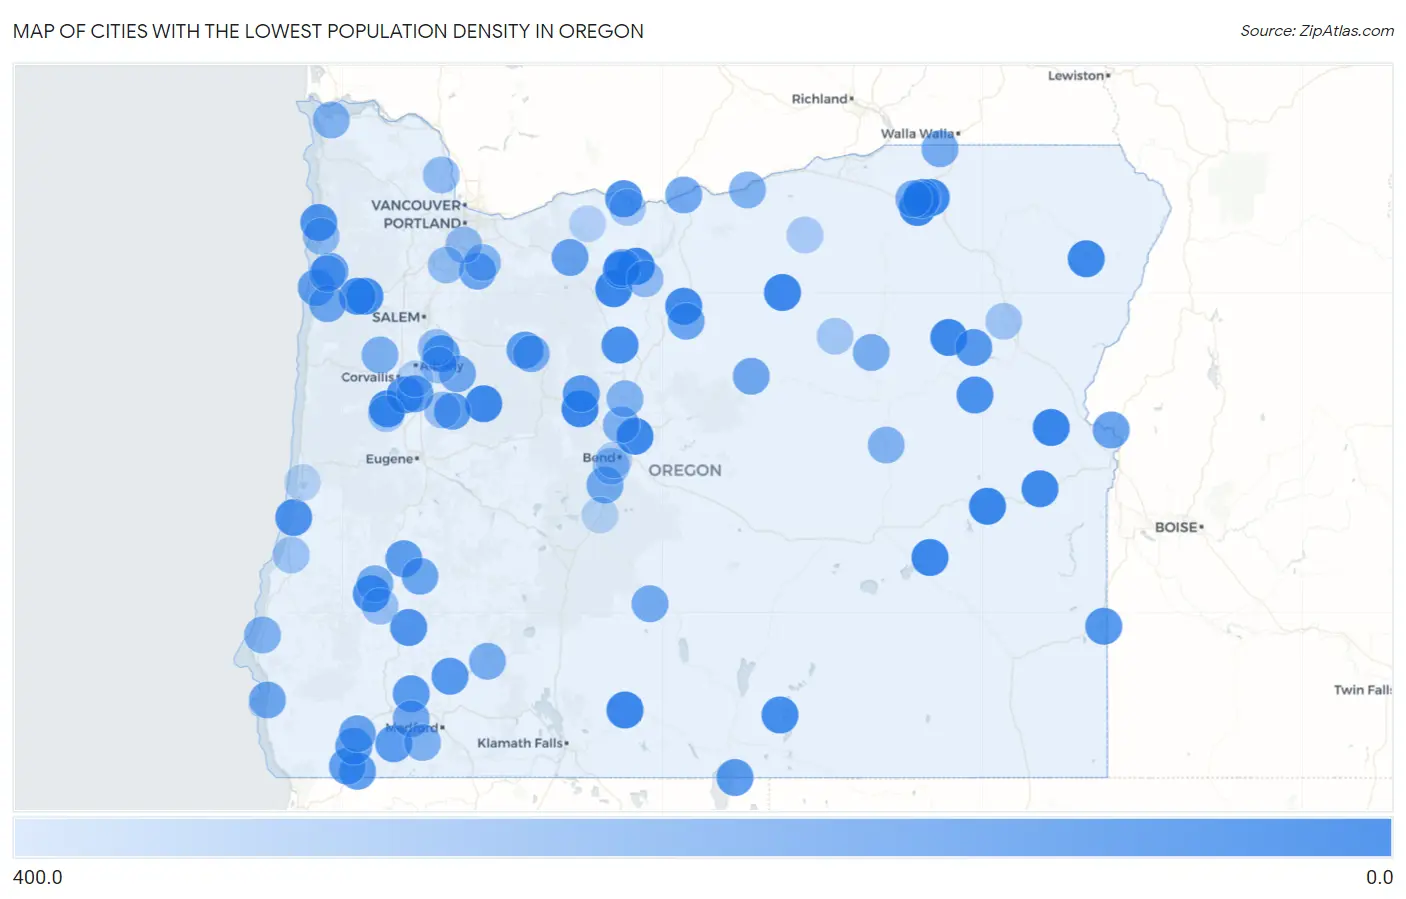Click the Corvallis city label
This screenshot has width=1406, height=899.
pyautogui.click(x=369, y=377)
